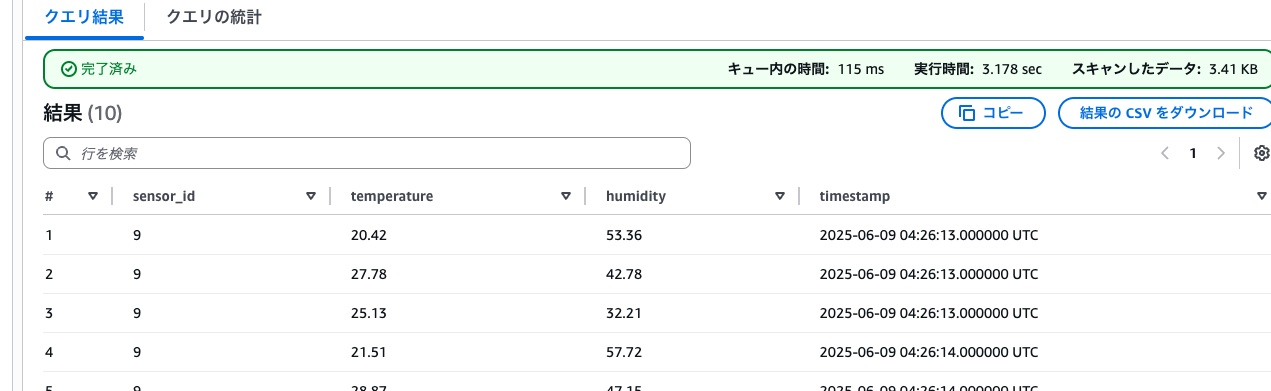
Task: Download results with 結果の CSV をダウンロード
Action: point(1166,113)
